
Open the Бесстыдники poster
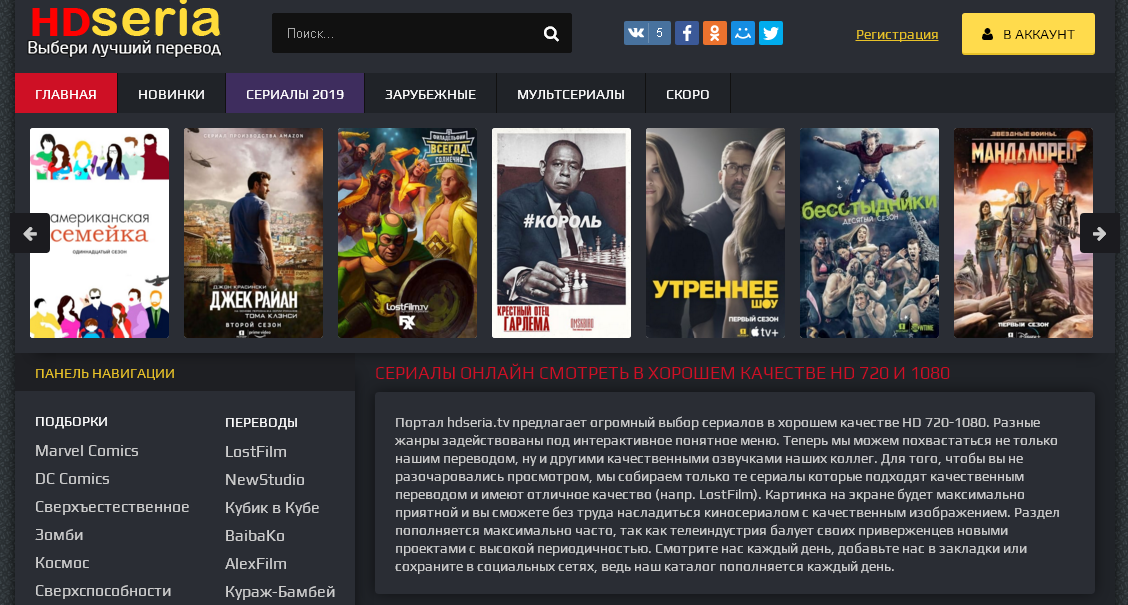coord(869,233)
